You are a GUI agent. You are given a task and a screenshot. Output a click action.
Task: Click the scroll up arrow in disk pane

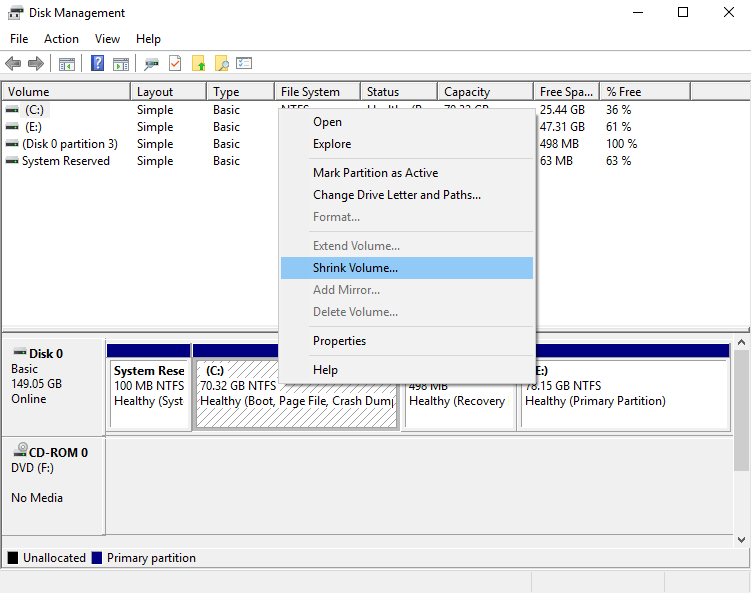741,342
